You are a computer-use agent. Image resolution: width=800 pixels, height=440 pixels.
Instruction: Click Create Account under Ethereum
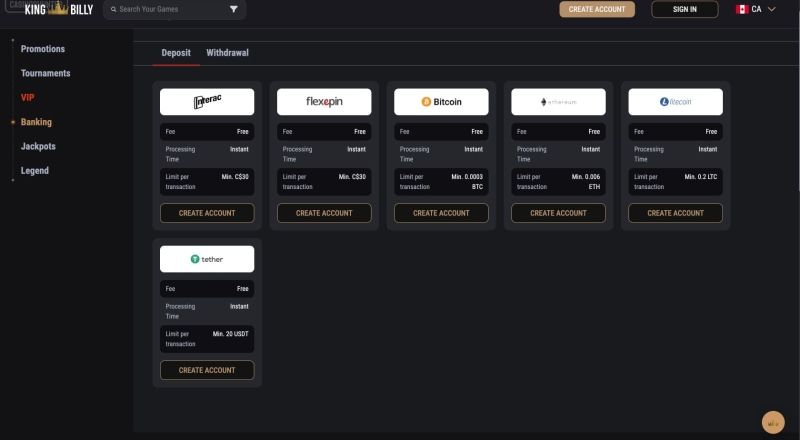coord(558,213)
